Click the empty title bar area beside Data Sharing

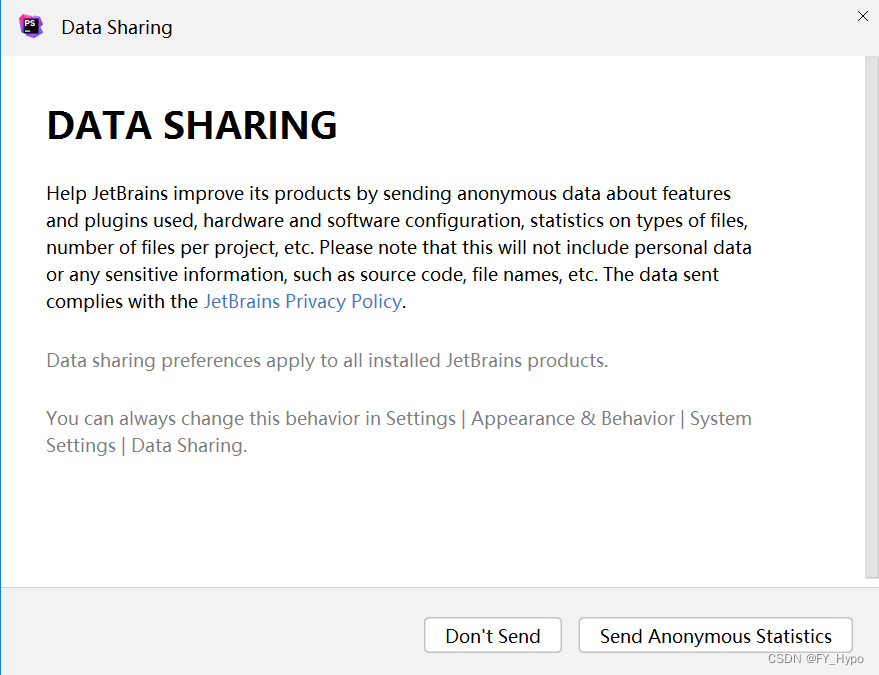click(505, 27)
